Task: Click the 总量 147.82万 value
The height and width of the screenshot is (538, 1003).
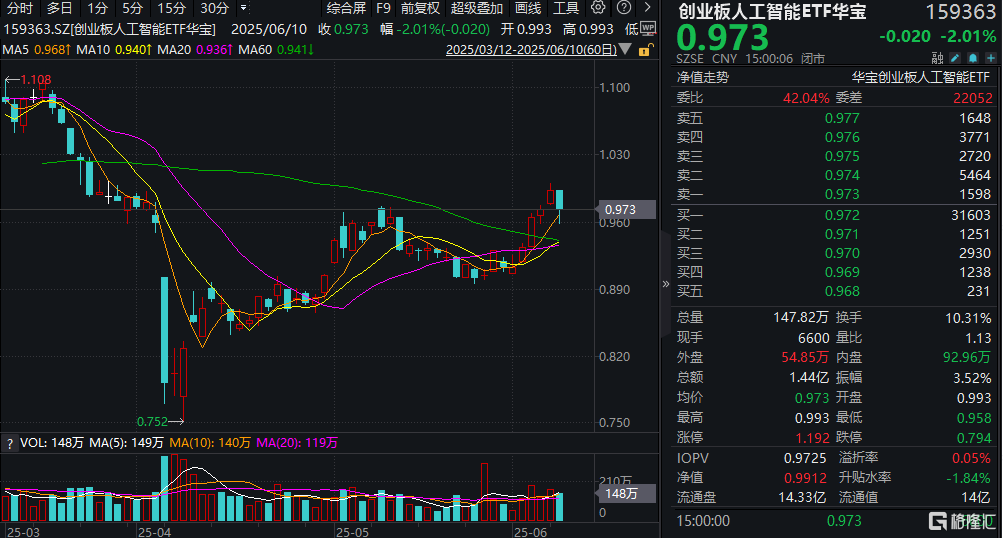Action: click(800, 317)
